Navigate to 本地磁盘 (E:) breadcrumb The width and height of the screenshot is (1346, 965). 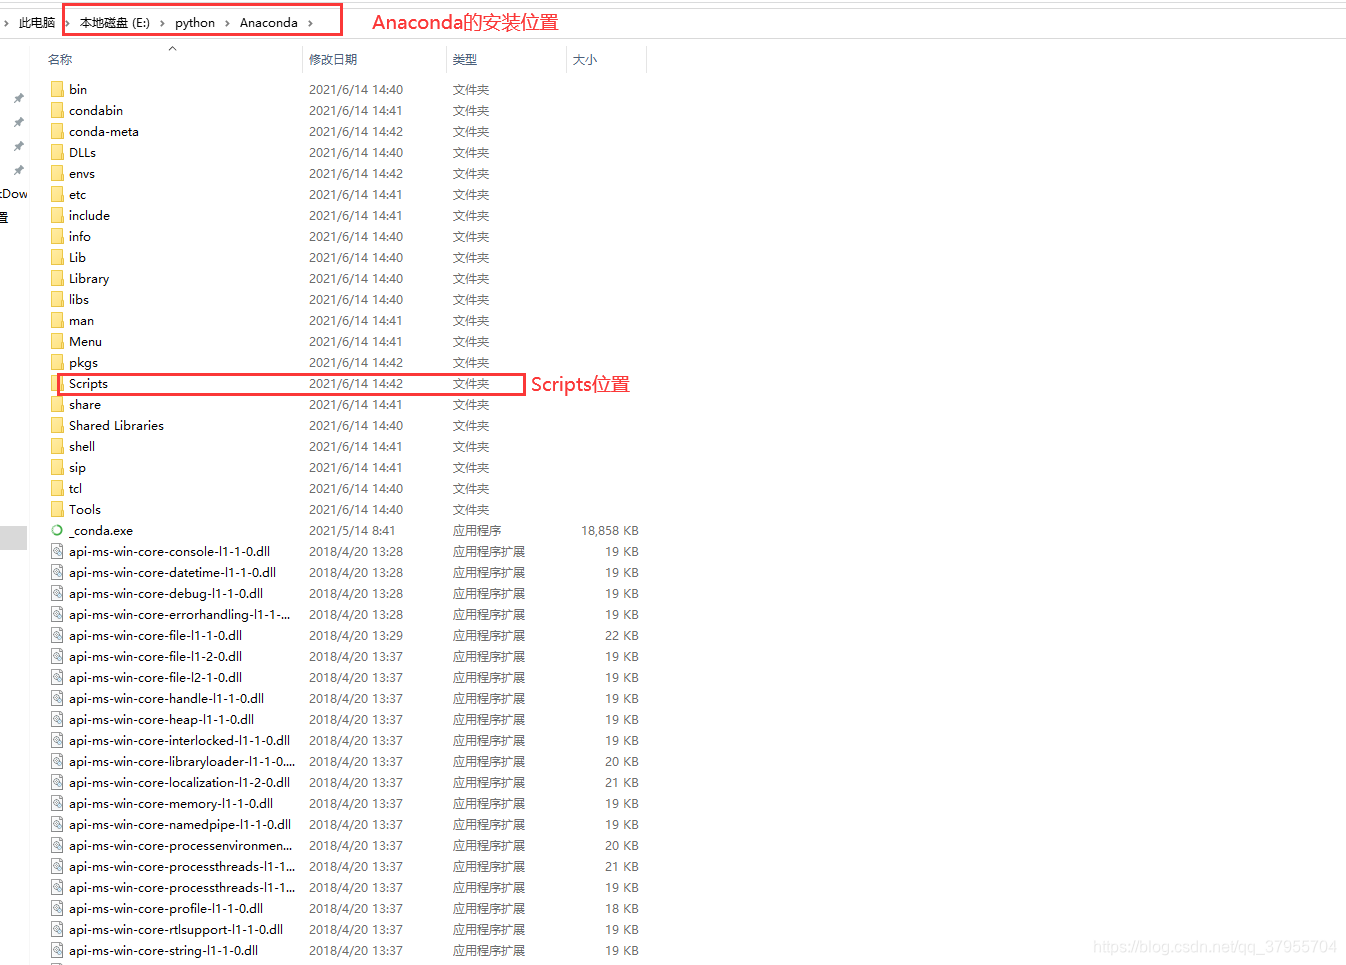(x=114, y=22)
